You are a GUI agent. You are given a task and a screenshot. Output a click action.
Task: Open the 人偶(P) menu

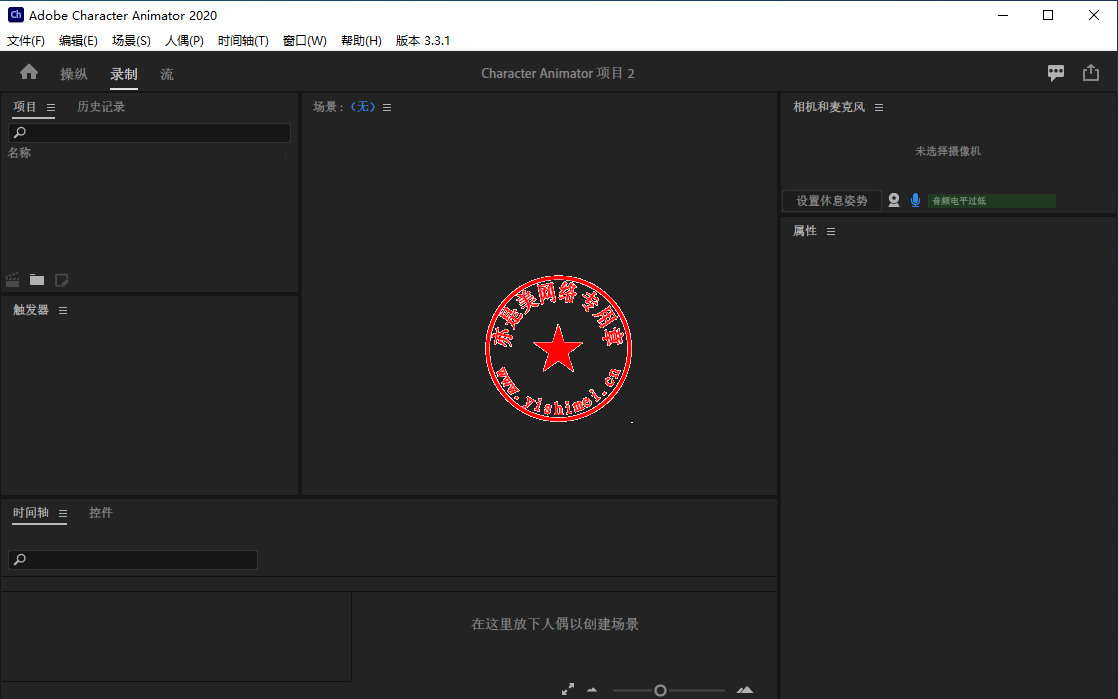185,41
